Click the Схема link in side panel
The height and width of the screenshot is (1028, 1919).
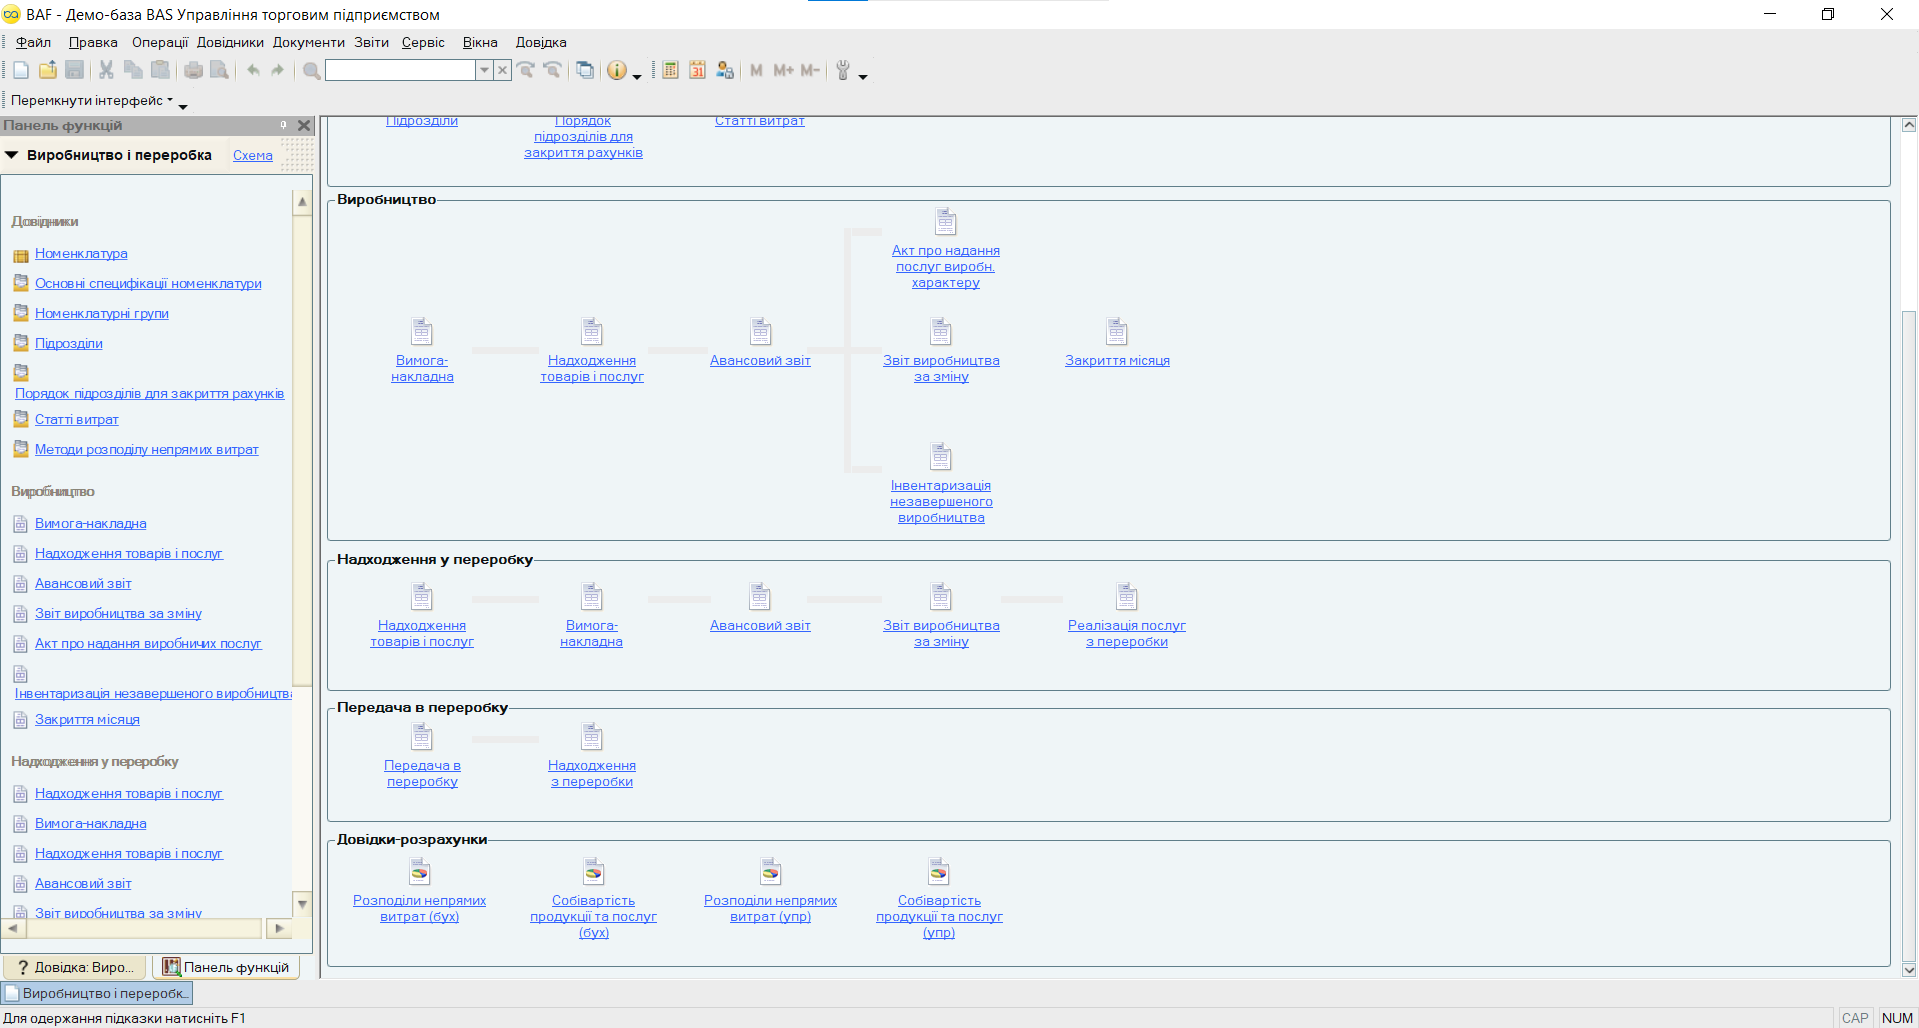(252, 155)
